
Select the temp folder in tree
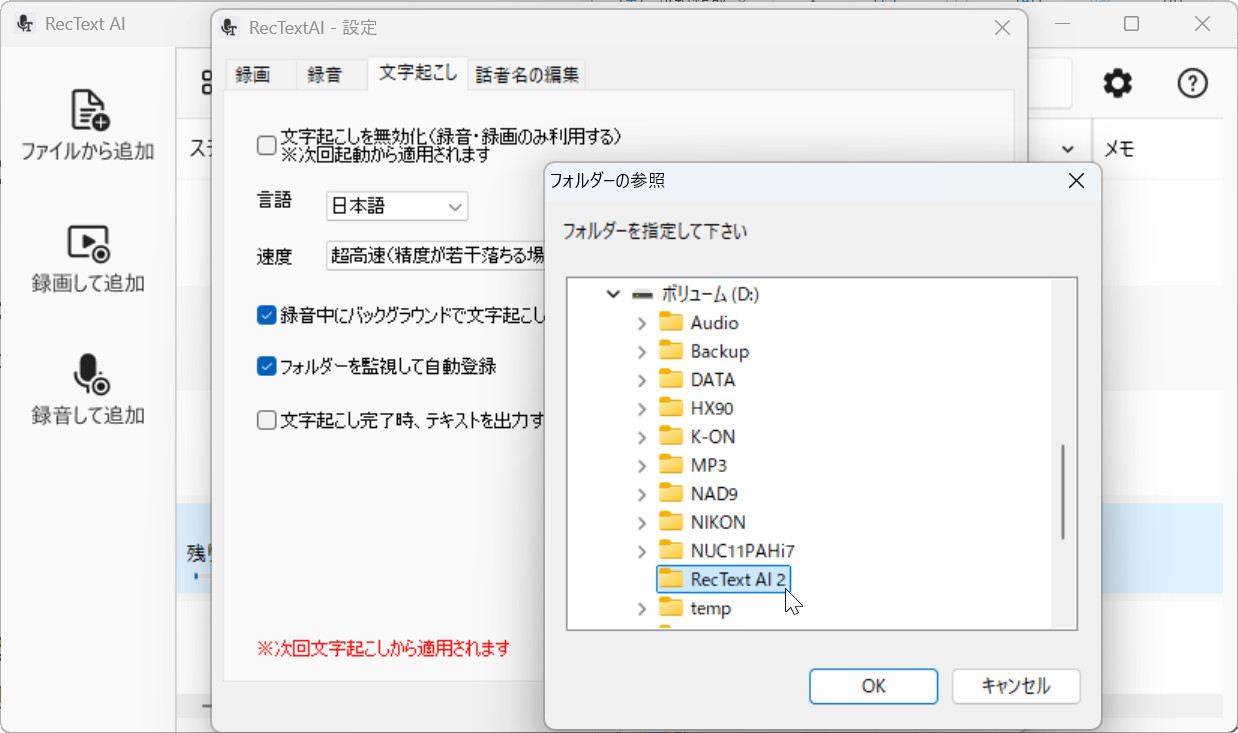(x=710, y=609)
